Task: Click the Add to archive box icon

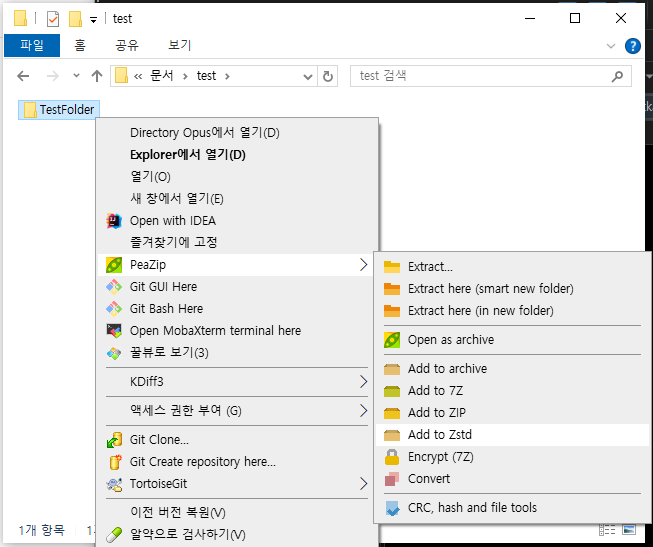Action: click(x=392, y=369)
